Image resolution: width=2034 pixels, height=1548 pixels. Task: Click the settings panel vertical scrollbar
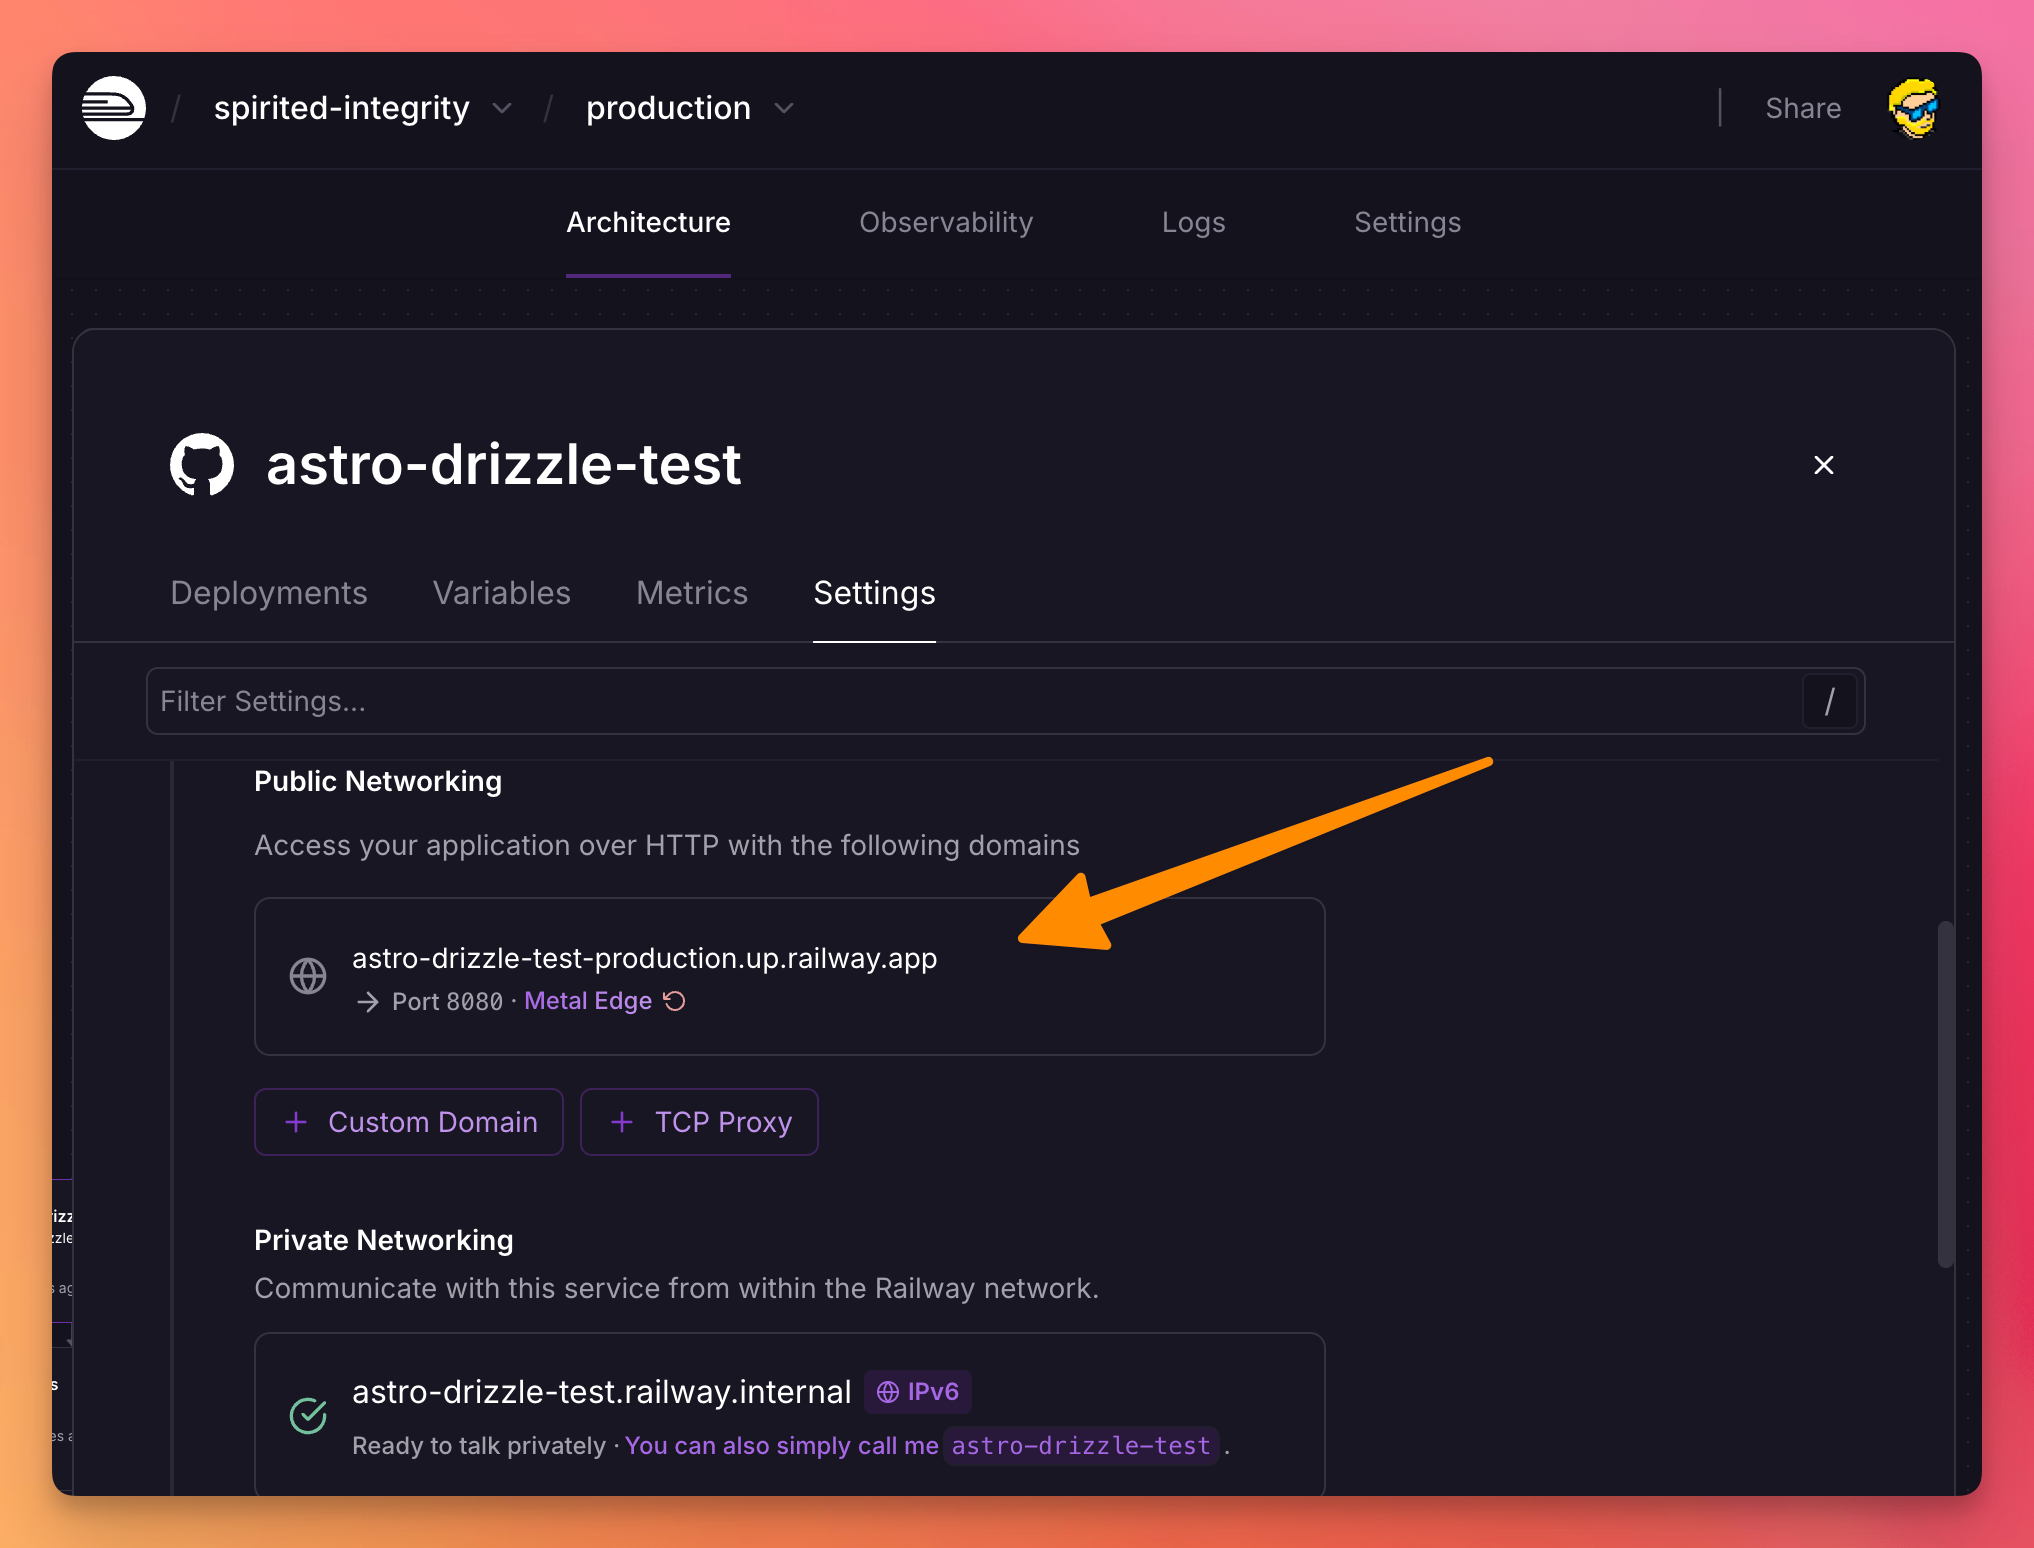[x=1945, y=1094]
